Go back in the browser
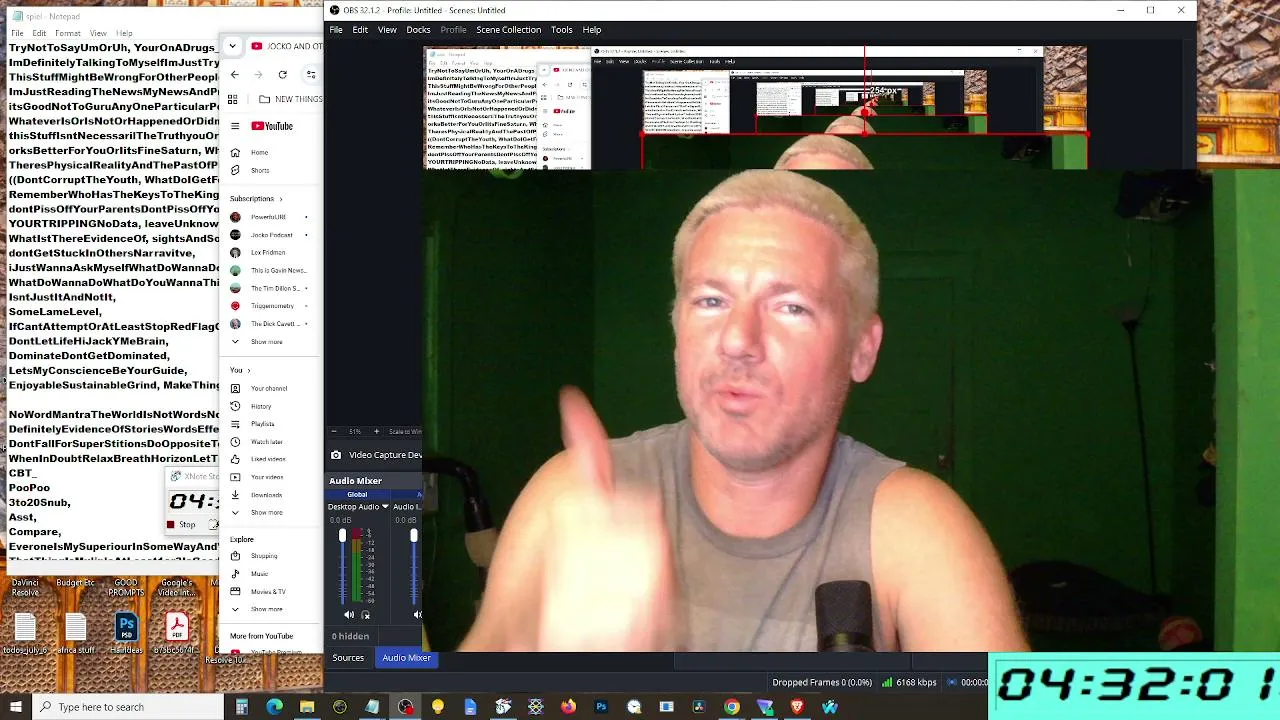This screenshot has width=1280, height=720. 235,75
